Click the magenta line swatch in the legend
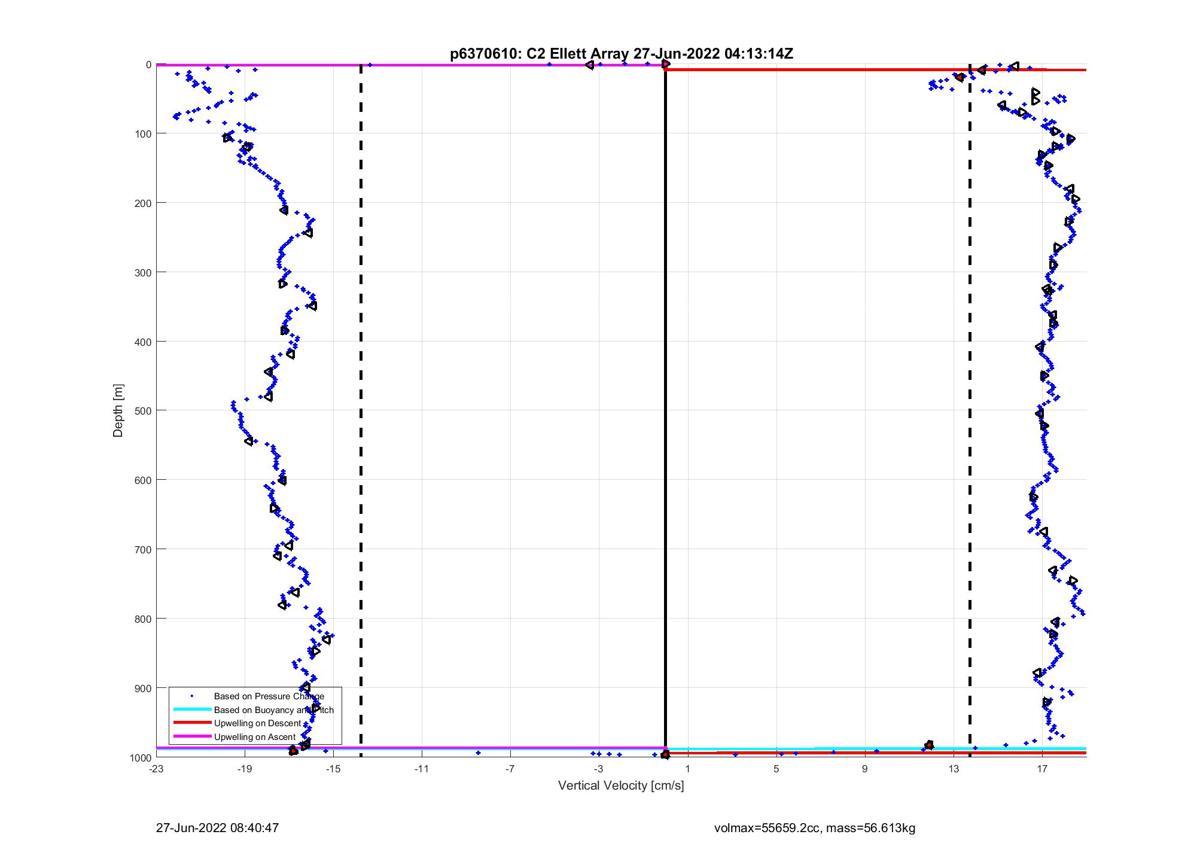Viewport: 1200px width, 851px height. coord(191,737)
